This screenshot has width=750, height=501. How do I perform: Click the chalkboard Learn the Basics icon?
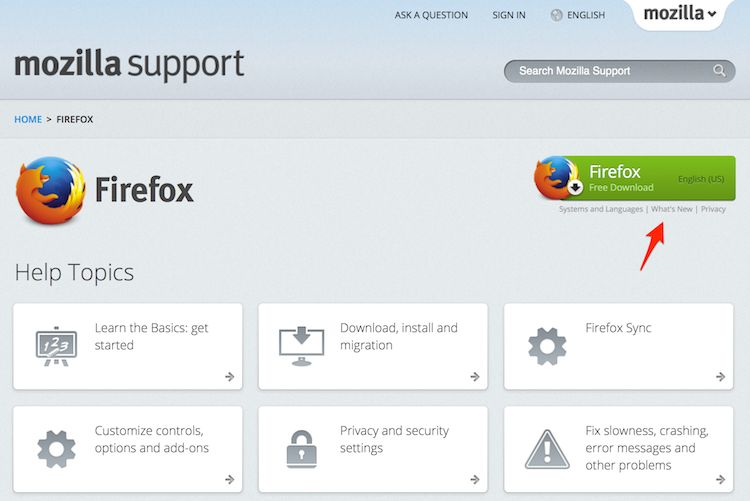55,345
